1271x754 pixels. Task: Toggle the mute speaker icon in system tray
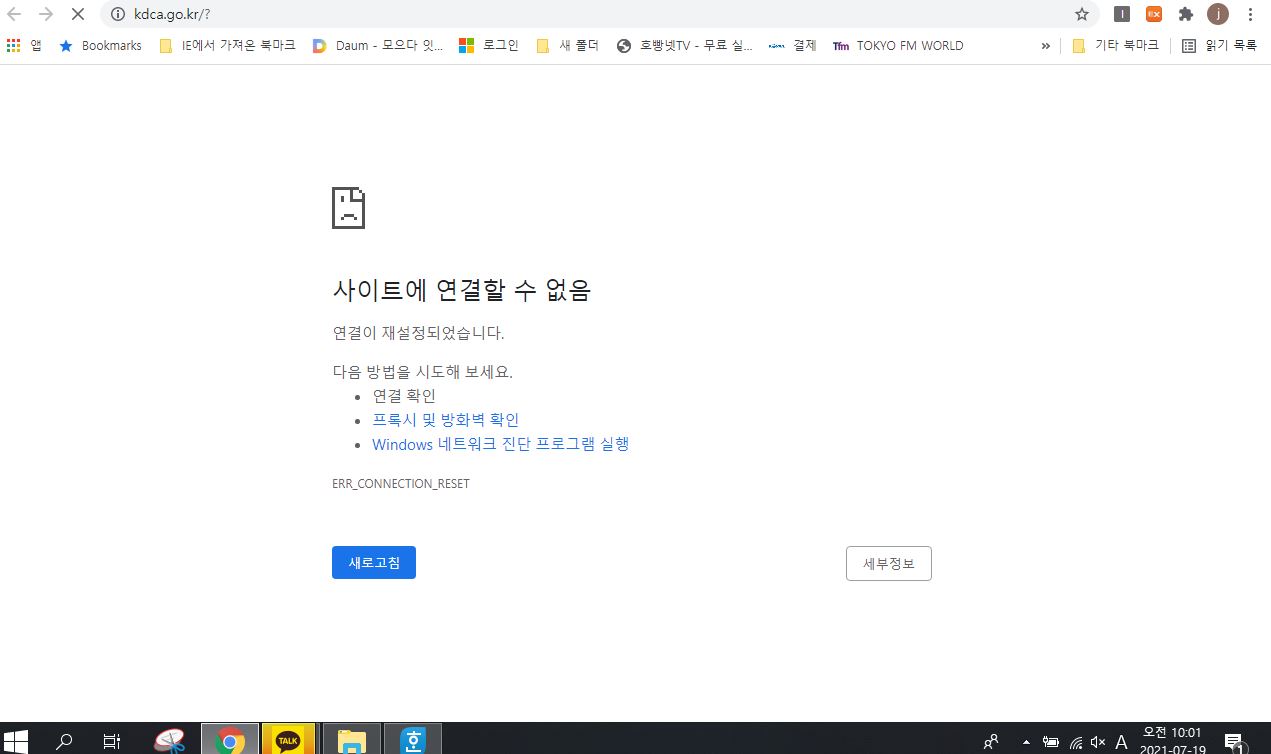[x=1098, y=742]
